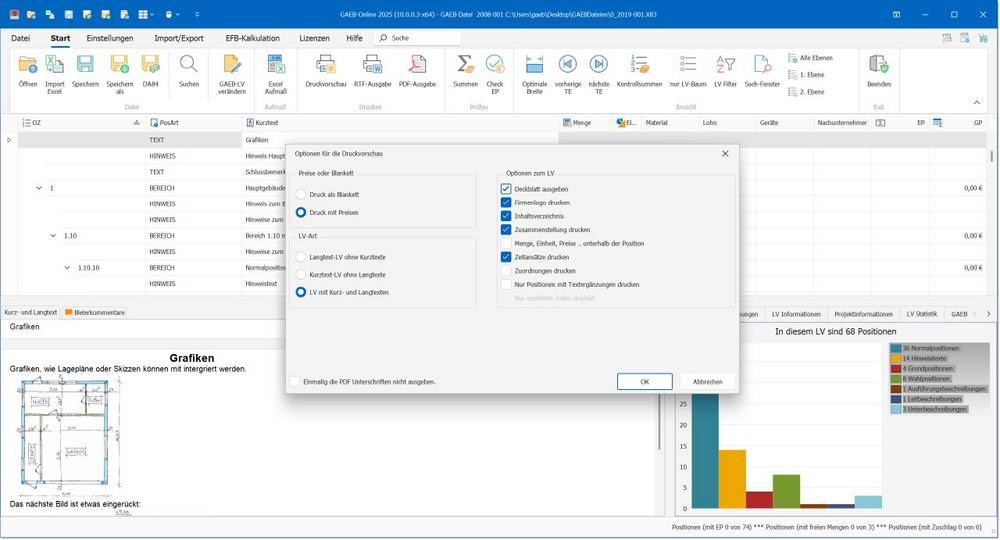The height and width of the screenshot is (540, 1000).
Task: Click the Summen sigma icon
Action: tap(465, 66)
